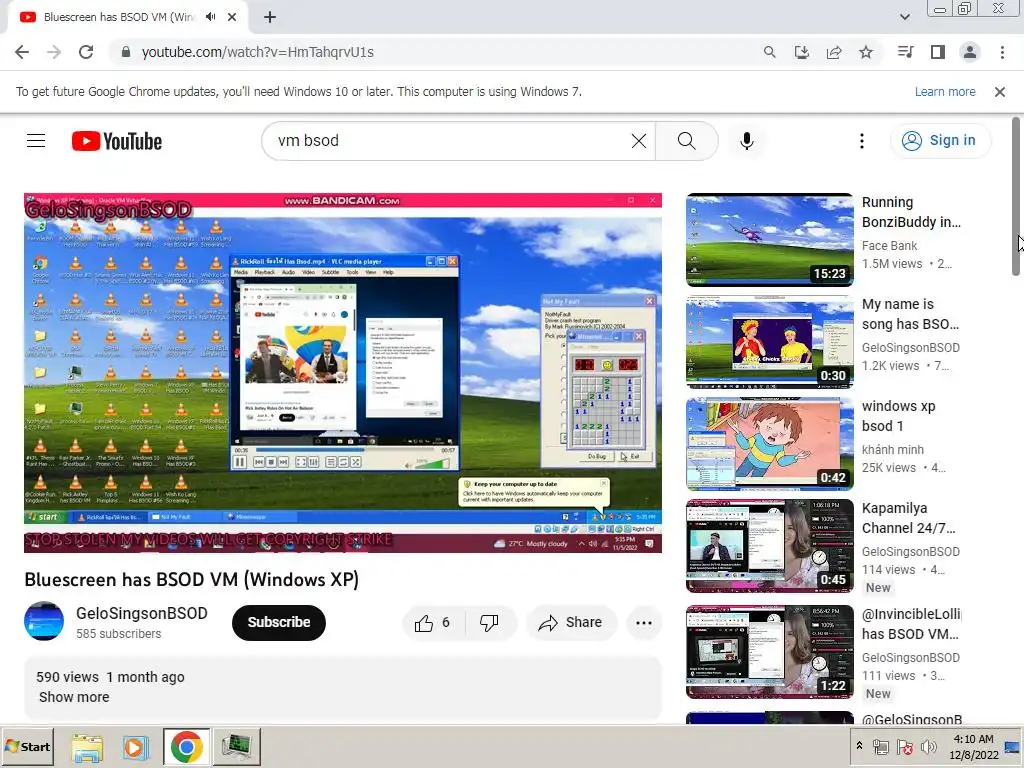Reload the YouTube page

[86, 52]
